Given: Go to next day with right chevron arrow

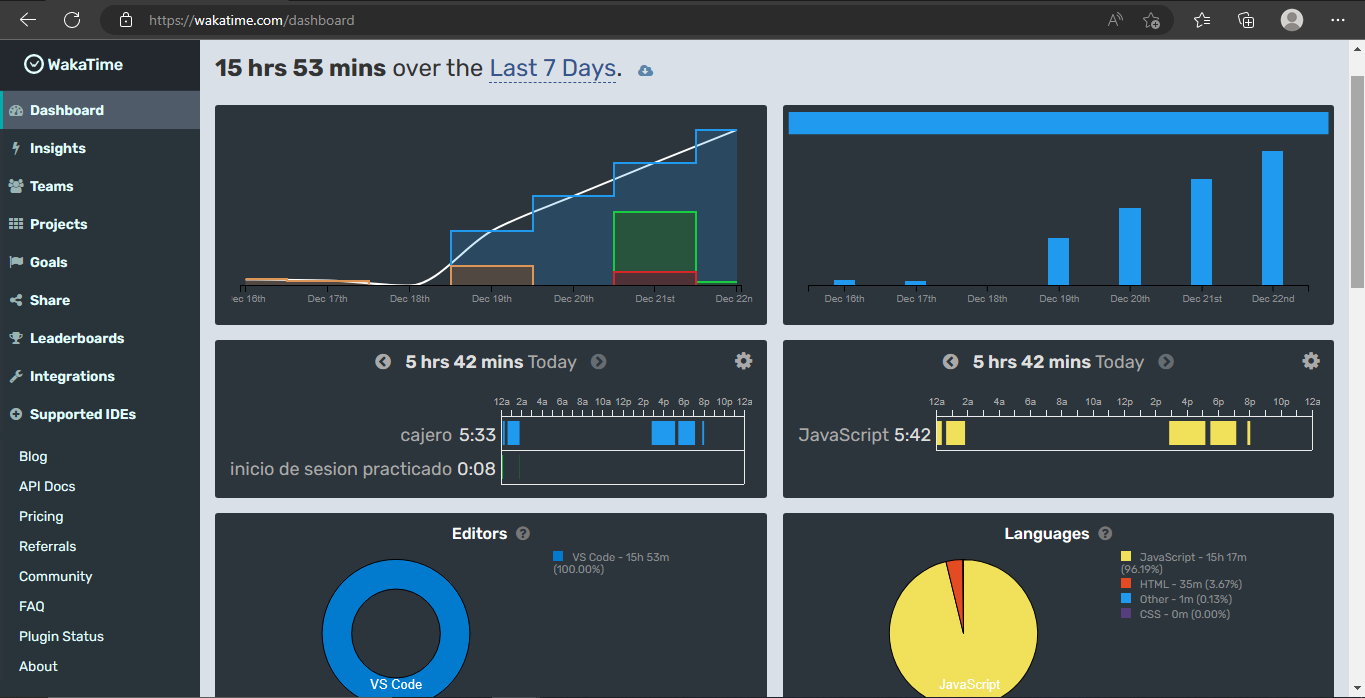Looking at the screenshot, I should [x=598, y=361].
